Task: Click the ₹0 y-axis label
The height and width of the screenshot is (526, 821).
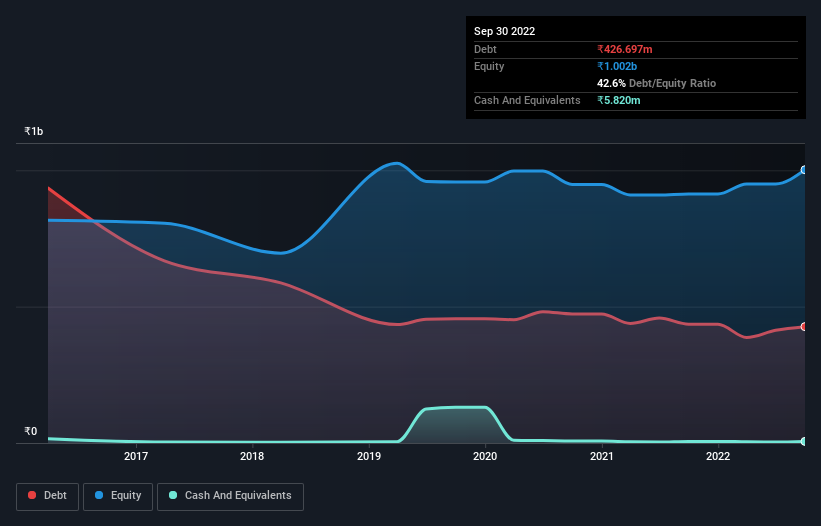Action: tap(30, 431)
